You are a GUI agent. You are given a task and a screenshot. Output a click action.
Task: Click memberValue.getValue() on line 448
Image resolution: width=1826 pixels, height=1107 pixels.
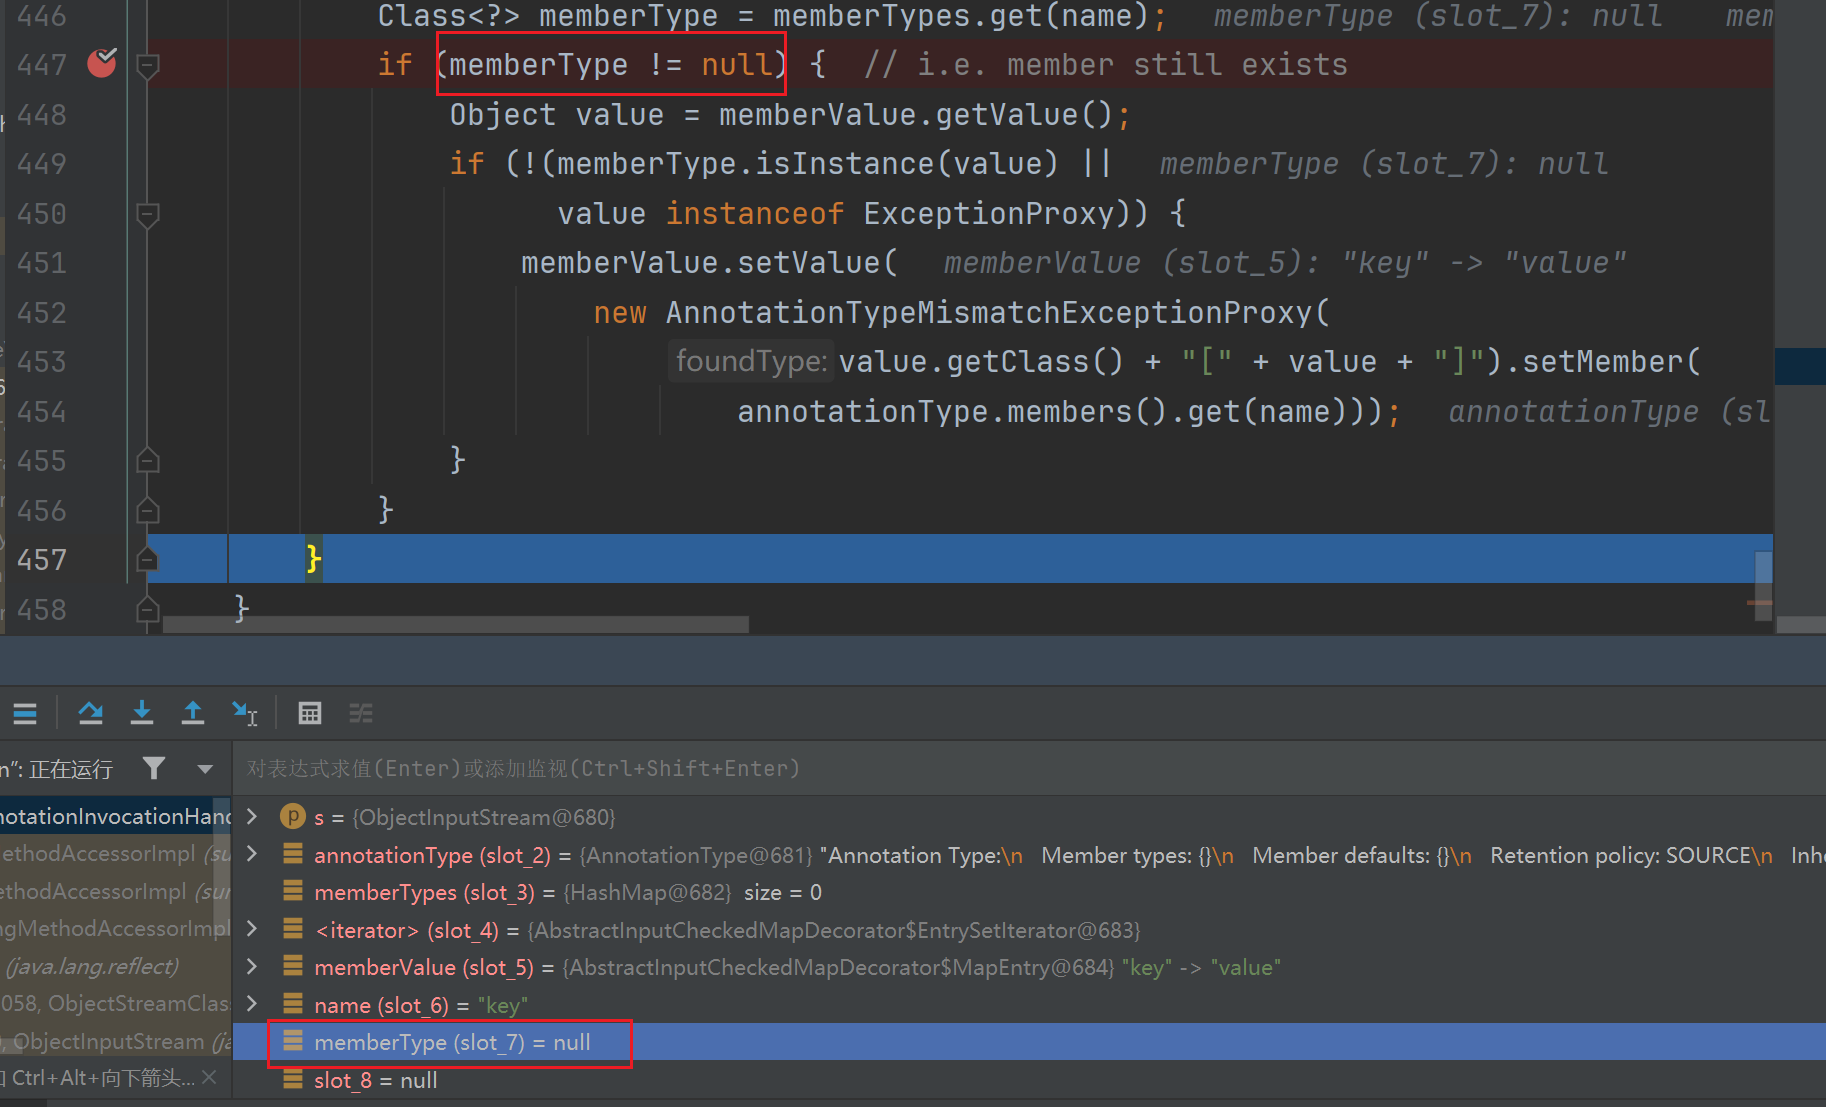click(915, 115)
